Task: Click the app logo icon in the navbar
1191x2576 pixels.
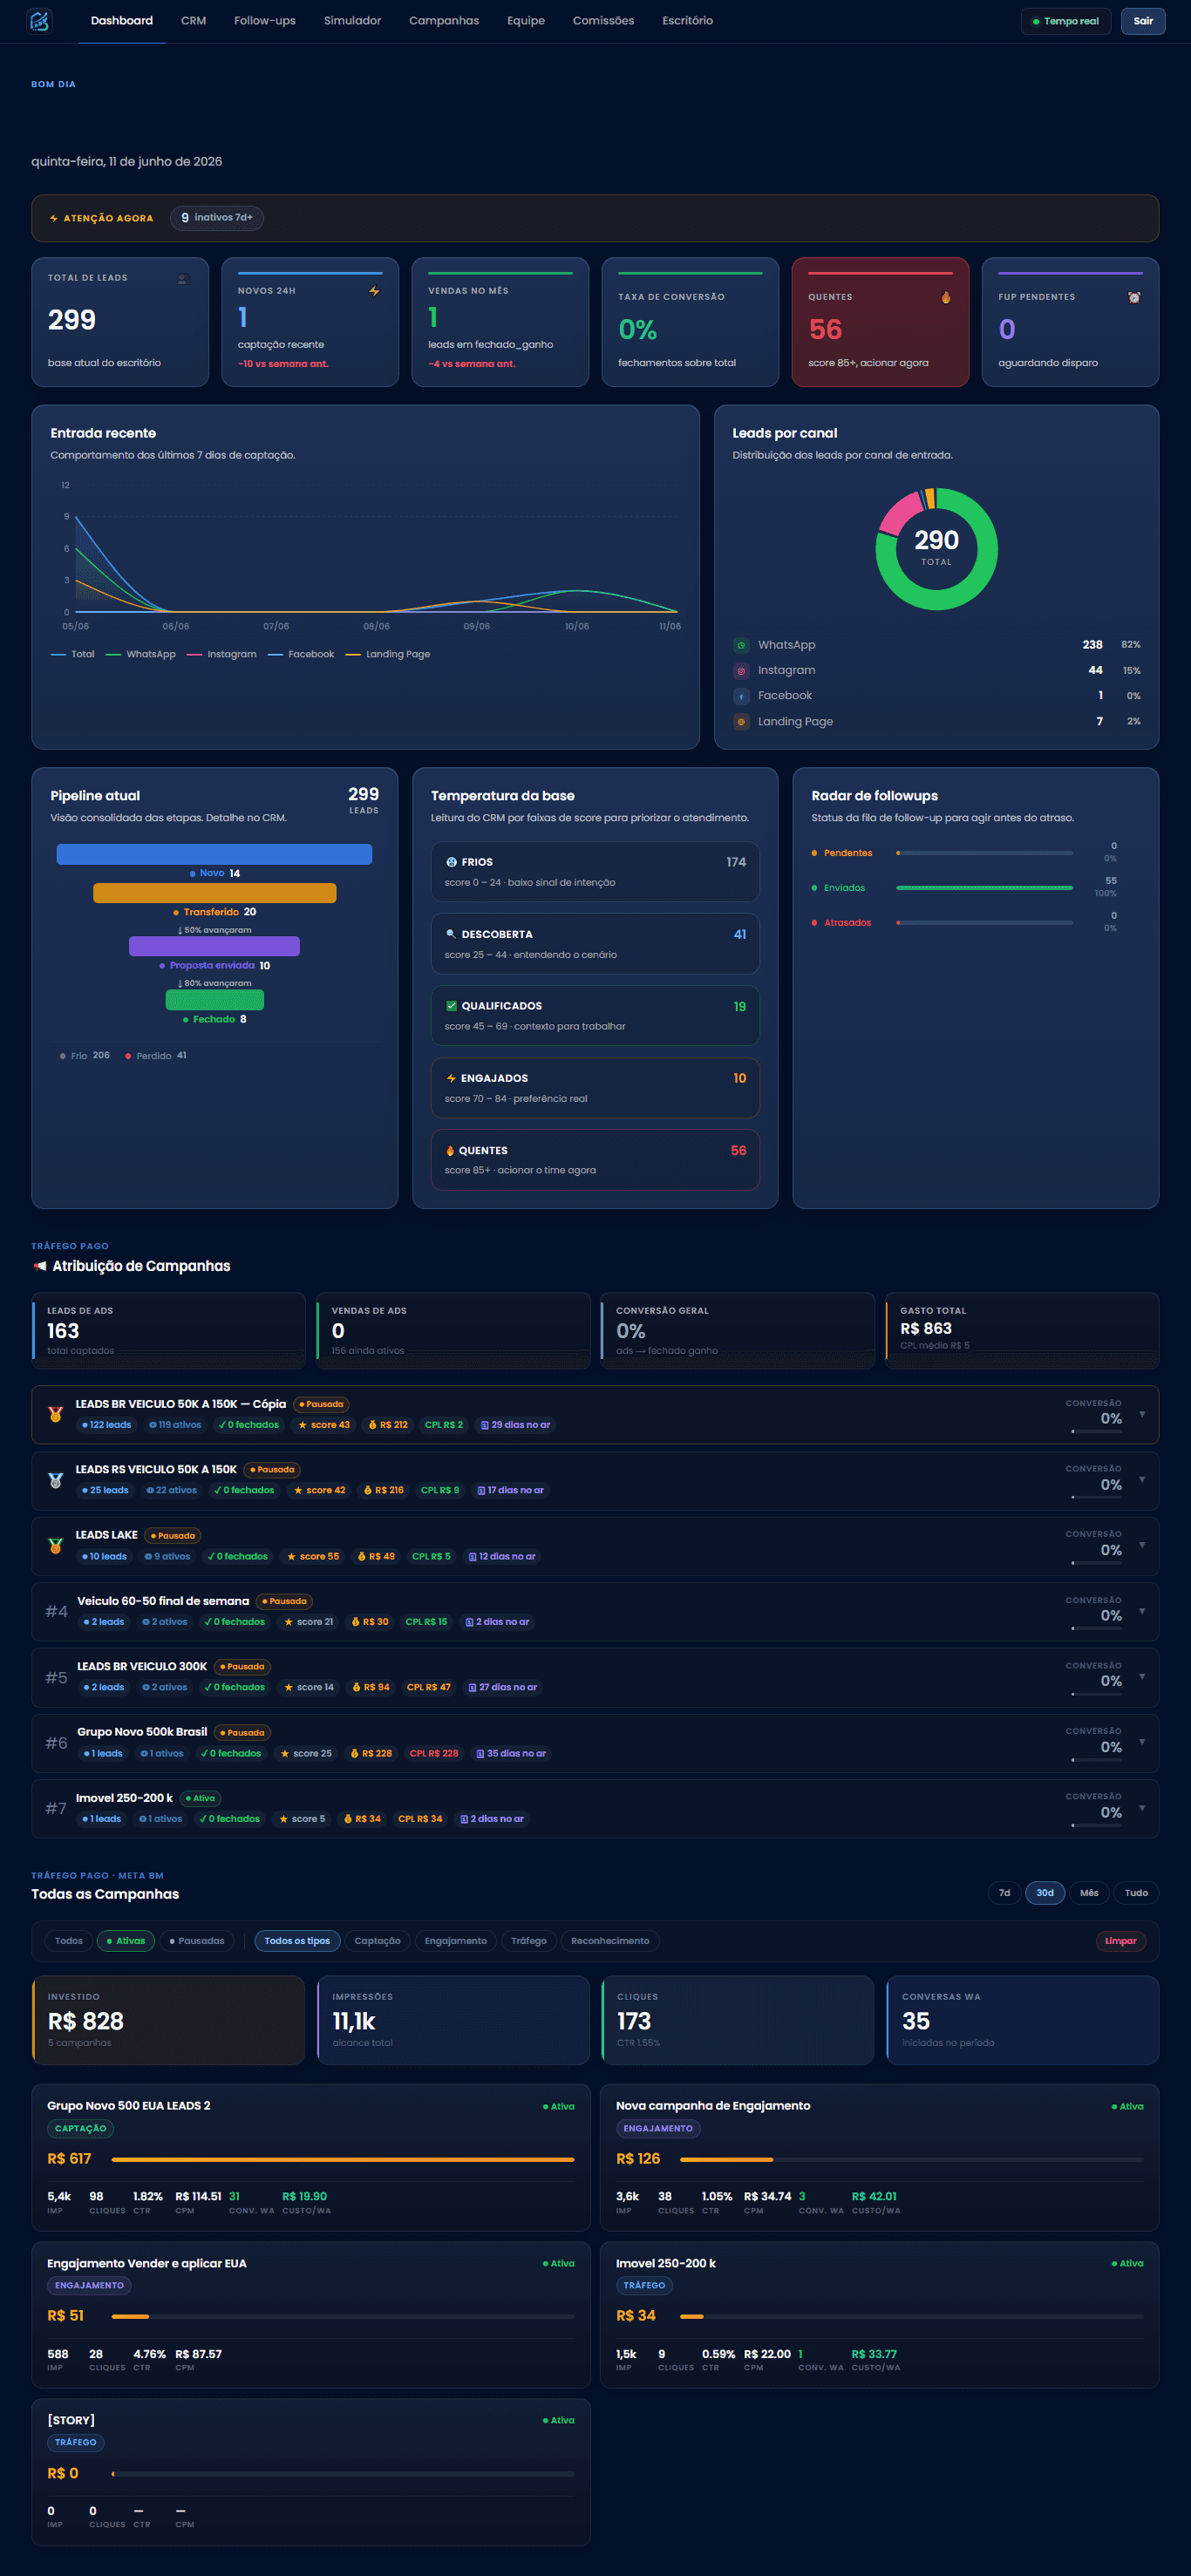Action: tap(39, 21)
